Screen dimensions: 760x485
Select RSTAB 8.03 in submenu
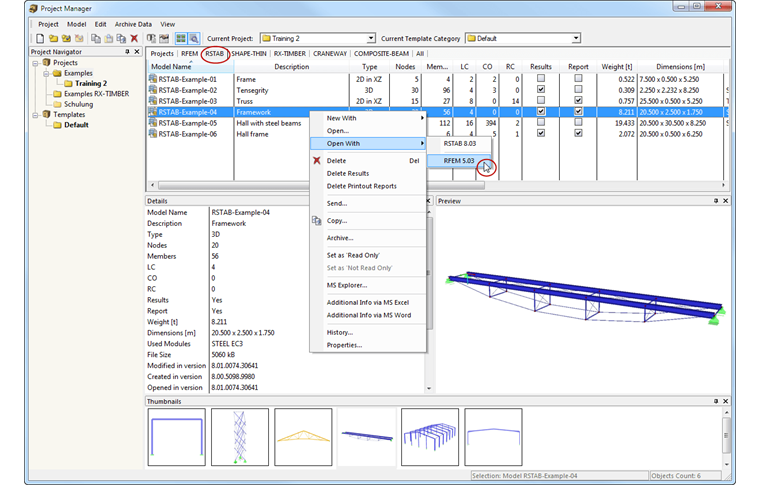(459, 143)
